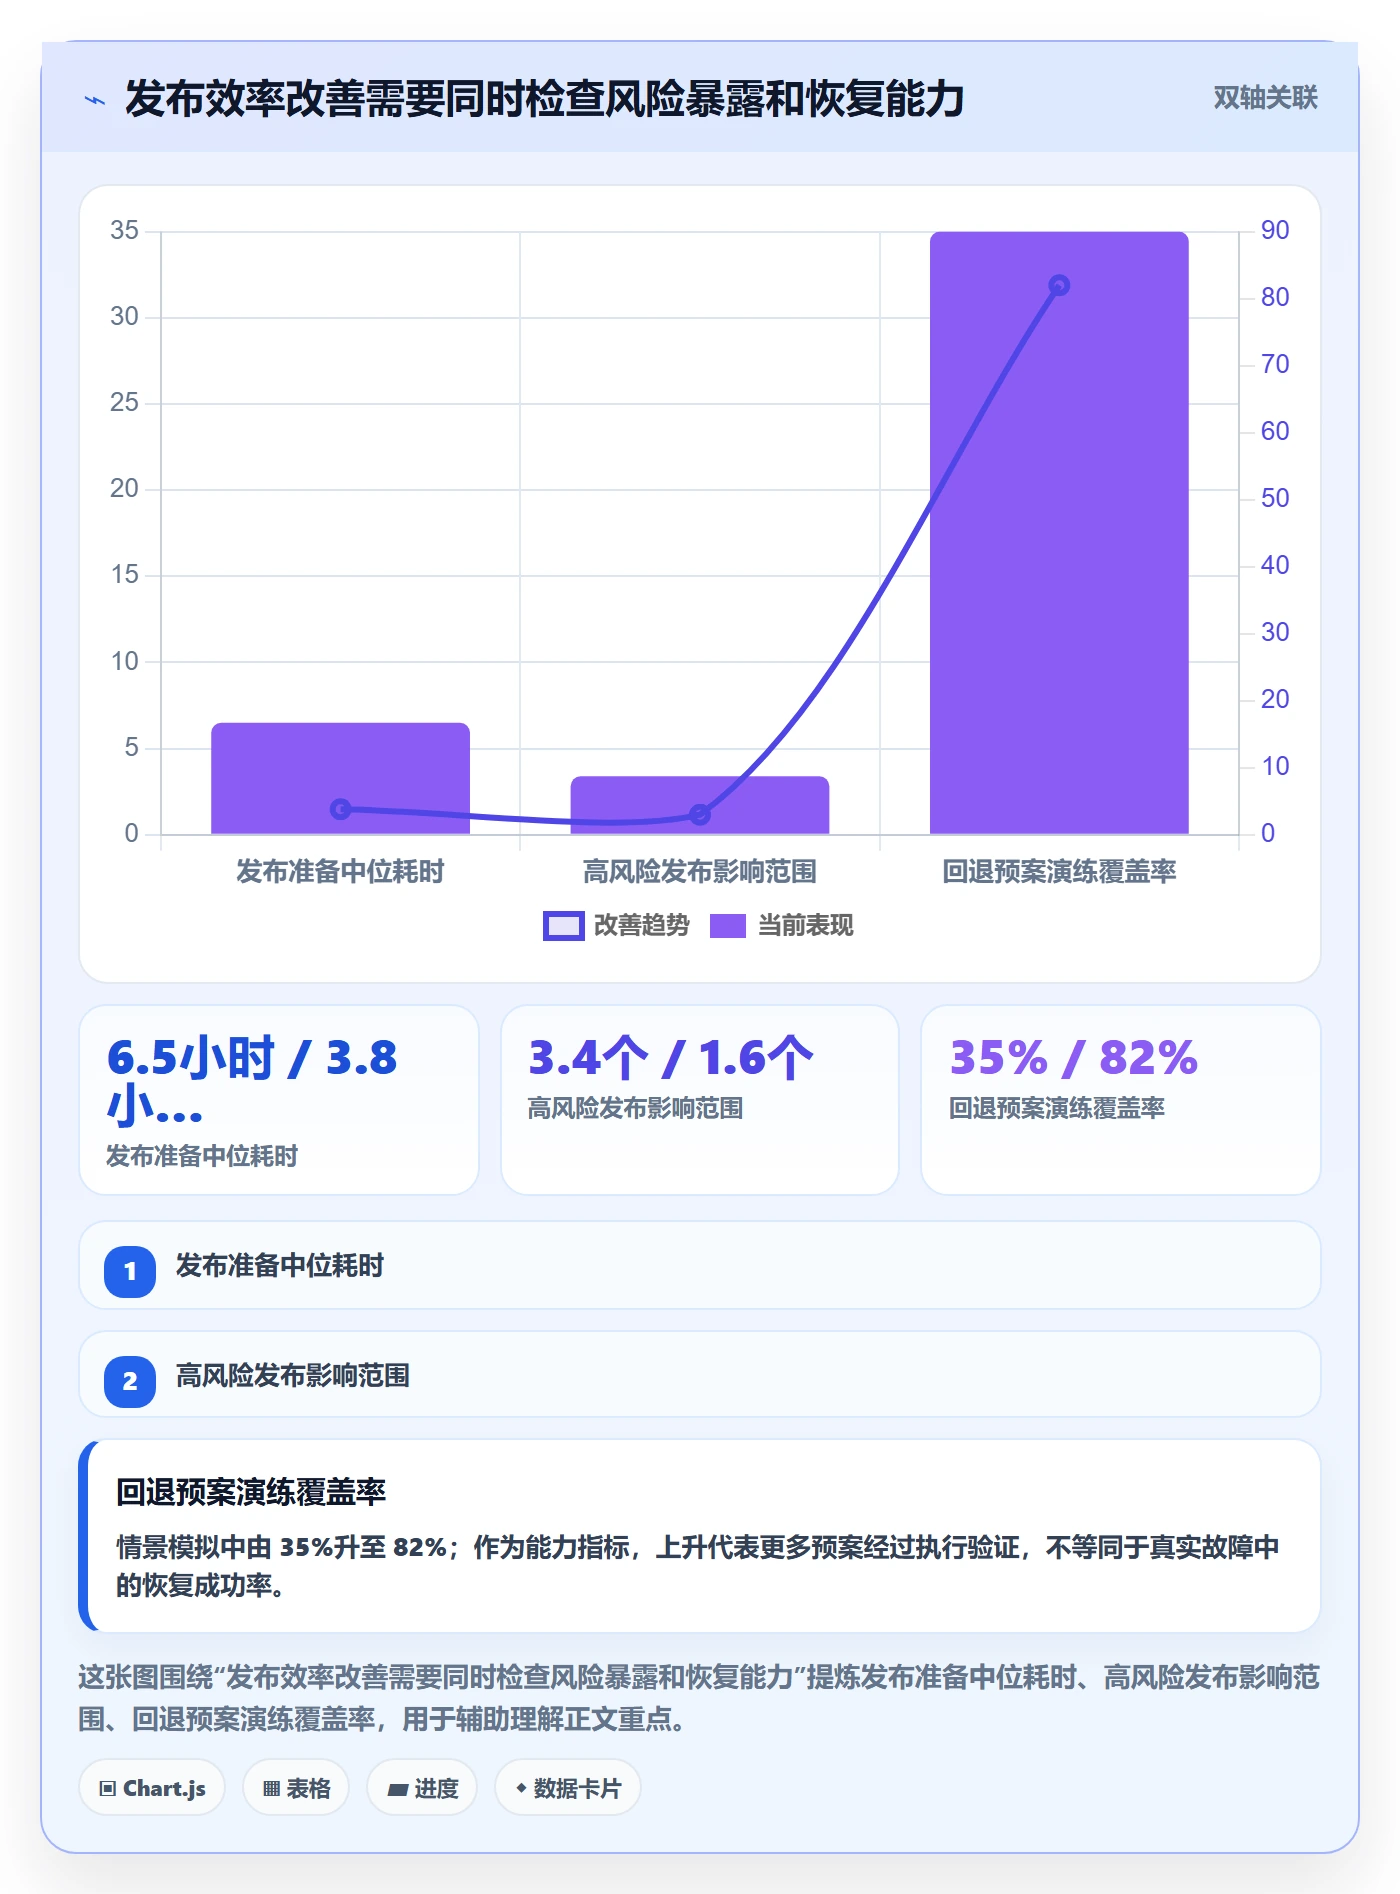The width and height of the screenshot is (1400, 1894).
Task: Click caption 回退预案演练覆盖率 under 35% card
Action: (1057, 1108)
